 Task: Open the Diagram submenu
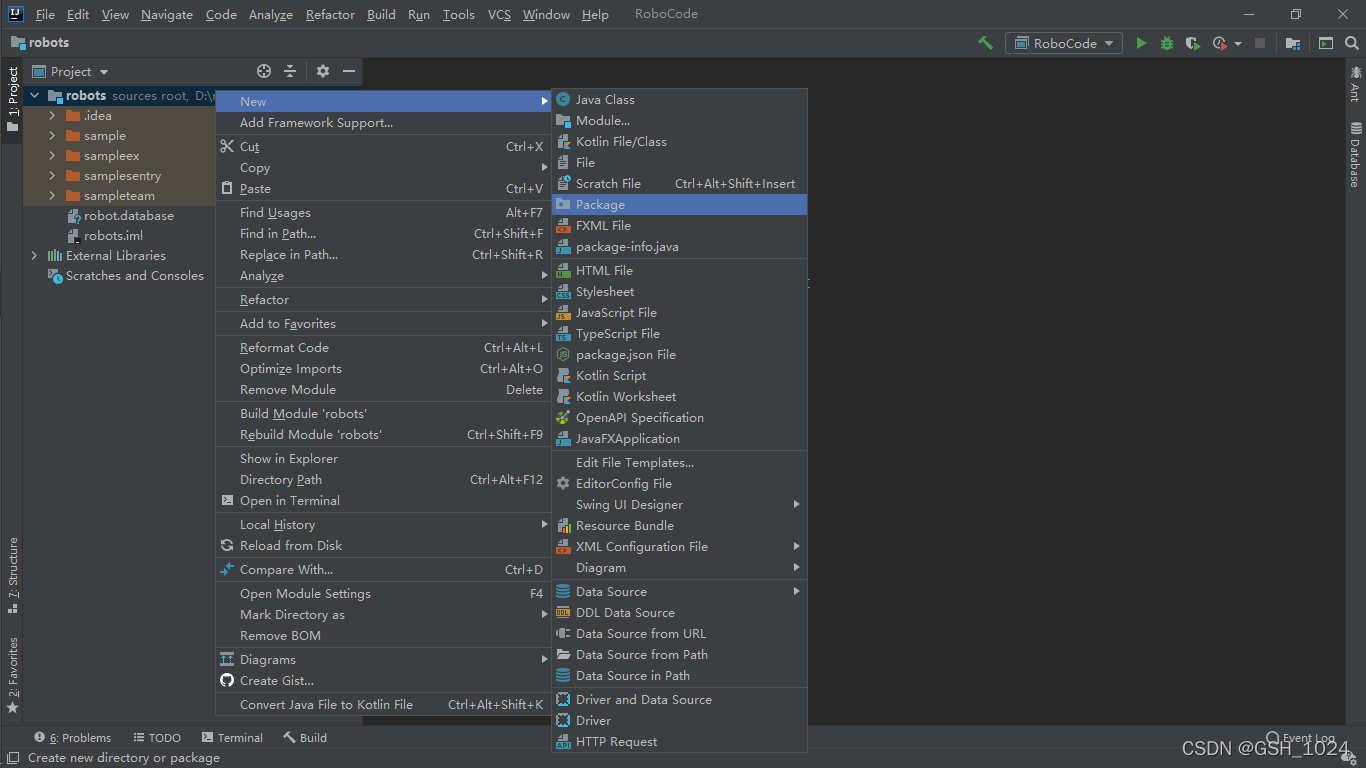680,567
